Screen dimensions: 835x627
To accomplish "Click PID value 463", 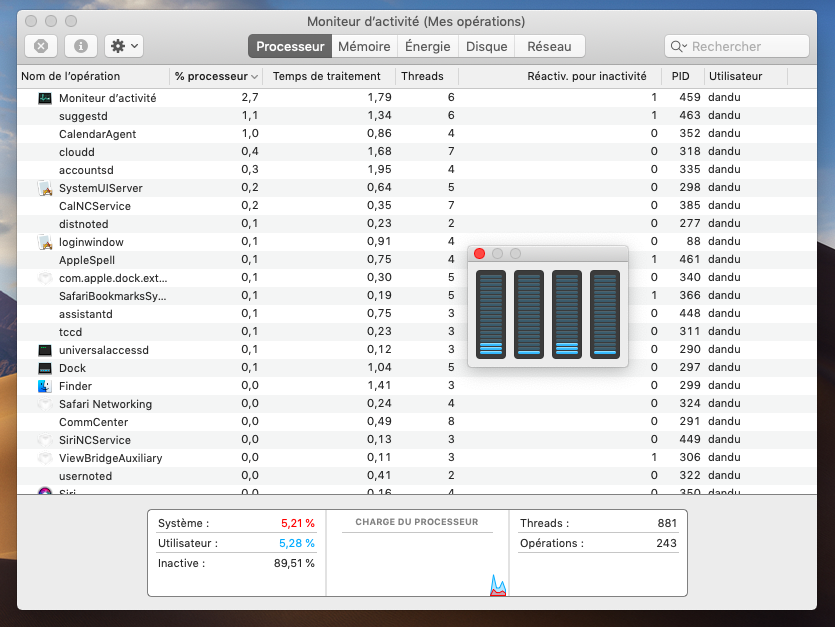I will click(x=690, y=116).
